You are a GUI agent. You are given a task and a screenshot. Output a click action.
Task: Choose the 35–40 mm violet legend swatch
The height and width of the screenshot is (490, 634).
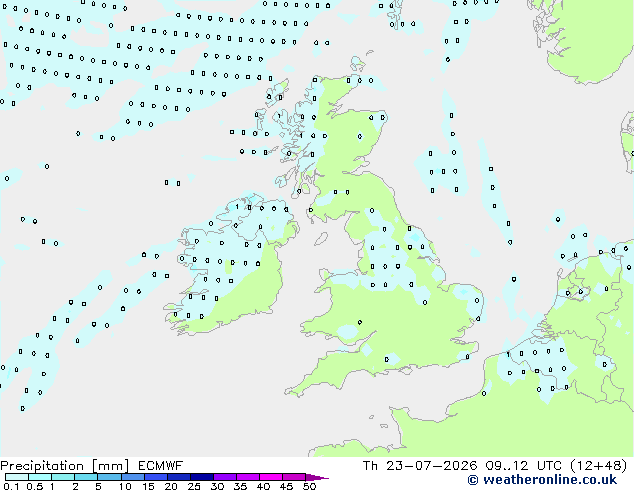[247, 477]
